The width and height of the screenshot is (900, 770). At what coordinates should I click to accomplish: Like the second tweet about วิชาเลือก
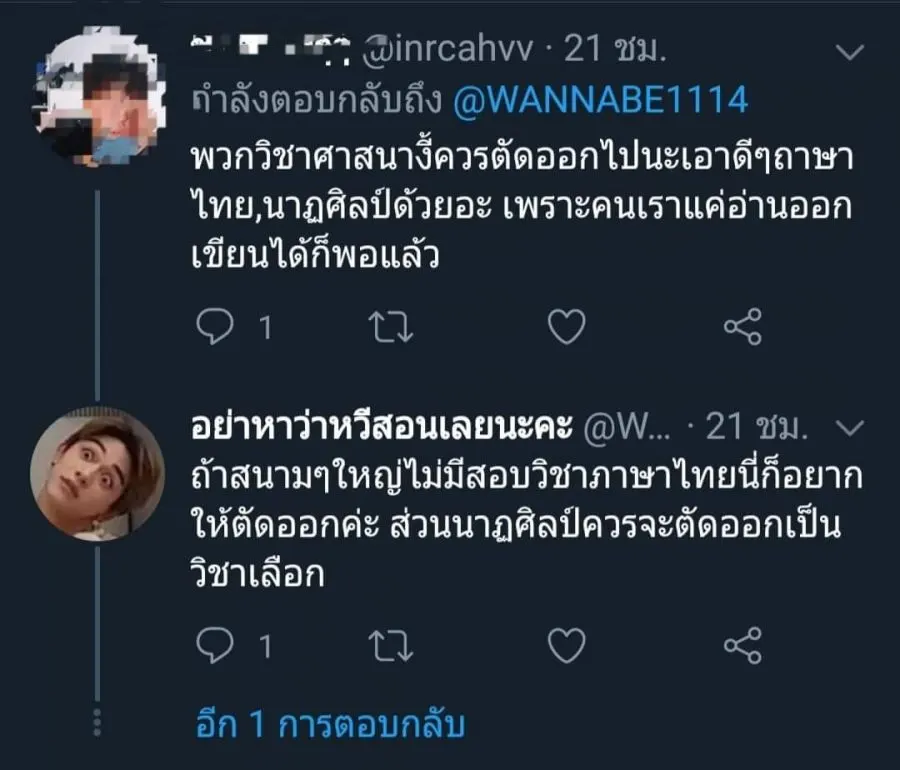point(568,647)
